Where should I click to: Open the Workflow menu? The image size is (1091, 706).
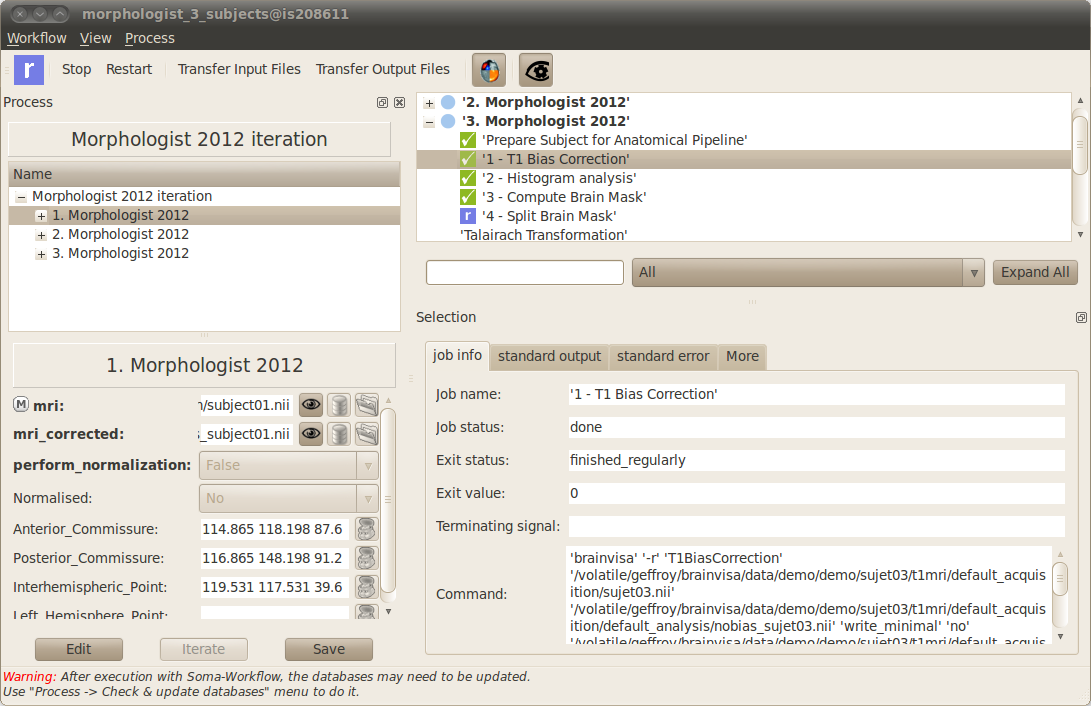coord(37,38)
